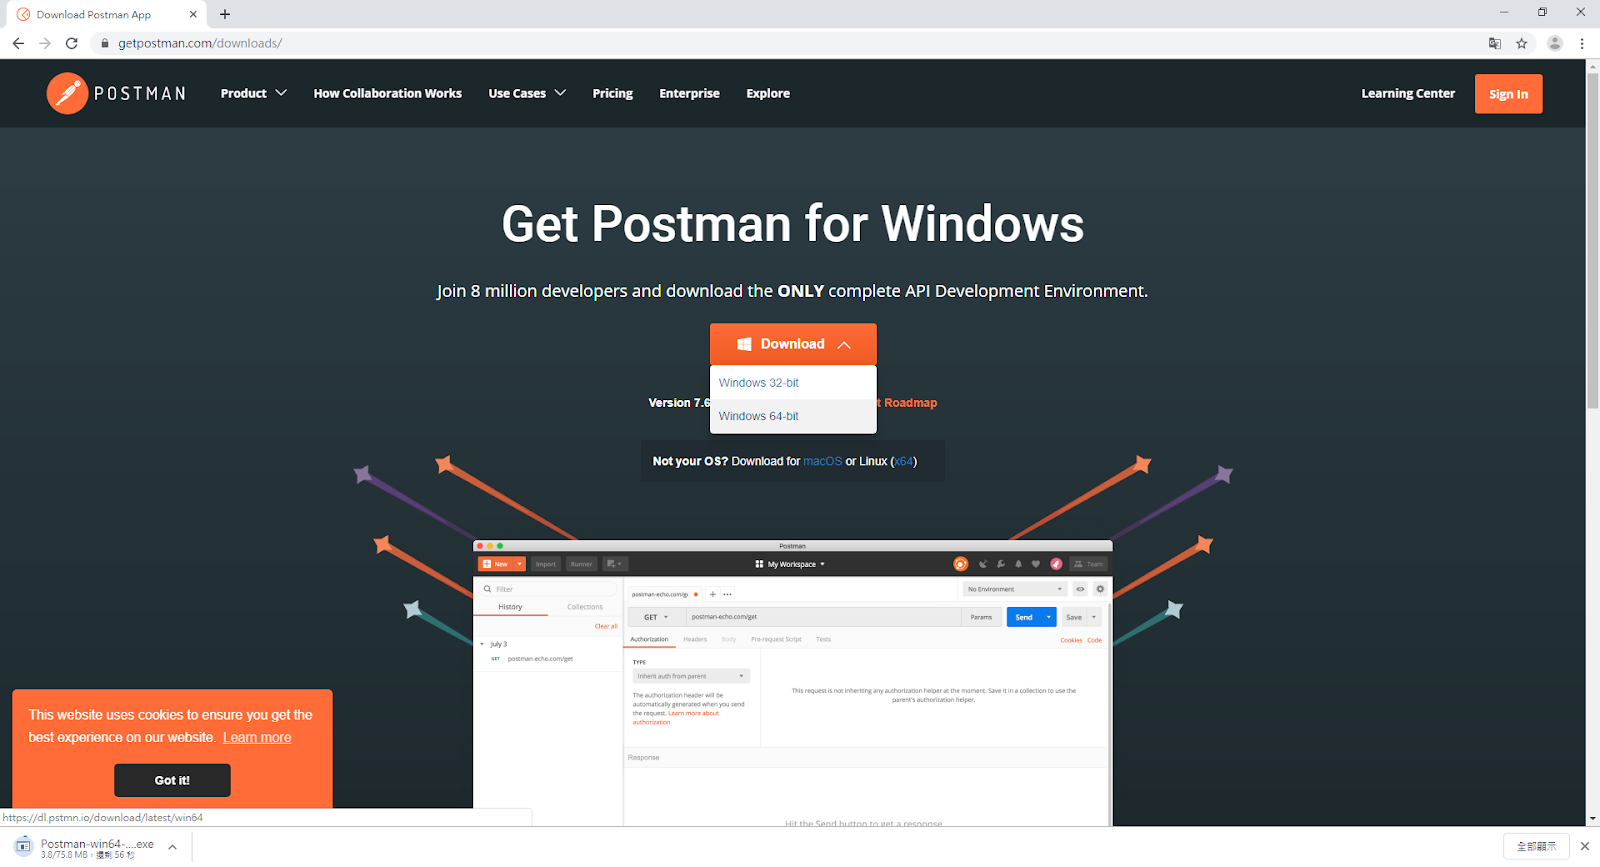View site security info via the lock icon

[x=104, y=43]
